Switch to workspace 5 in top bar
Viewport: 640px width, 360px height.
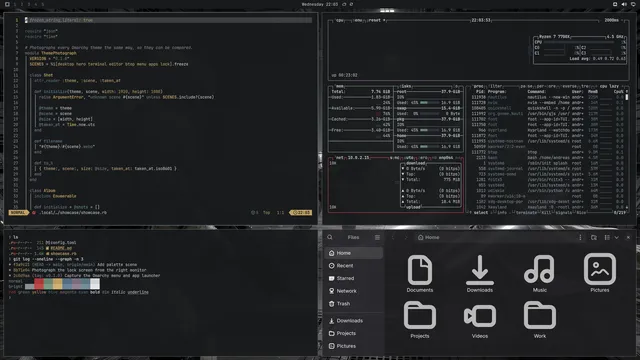[42, 4]
